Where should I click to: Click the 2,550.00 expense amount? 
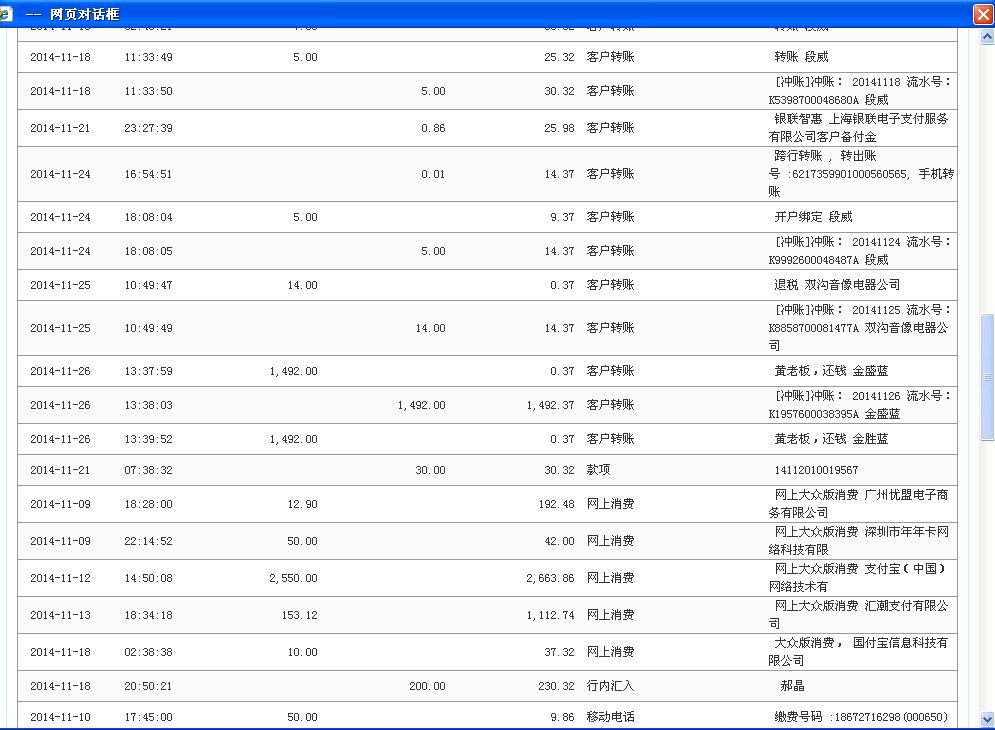point(293,578)
